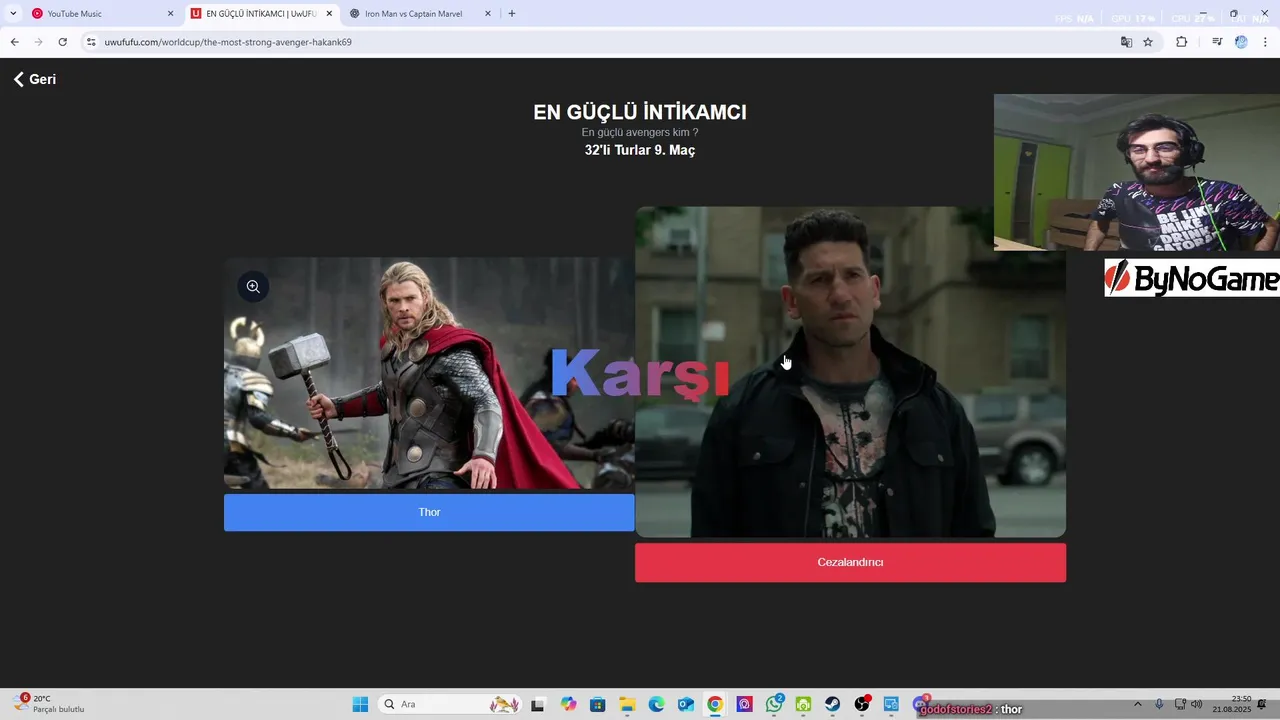Open the Chrome profile avatar

pyautogui.click(x=1241, y=42)
